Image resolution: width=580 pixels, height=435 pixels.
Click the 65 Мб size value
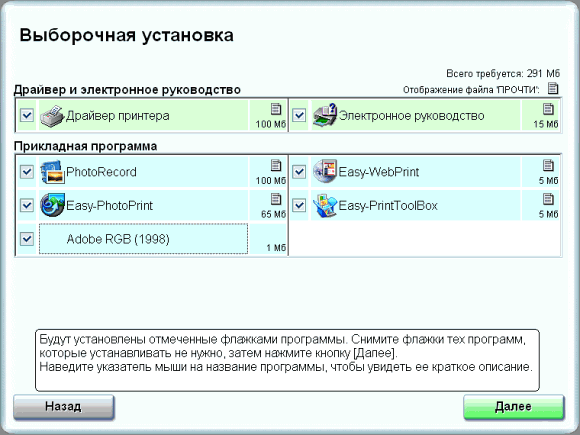[273, 214]
